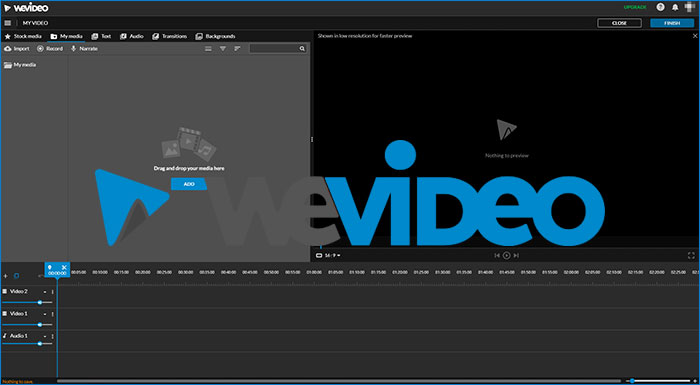Click Narrate with the microphone icon

pos(84,49)
